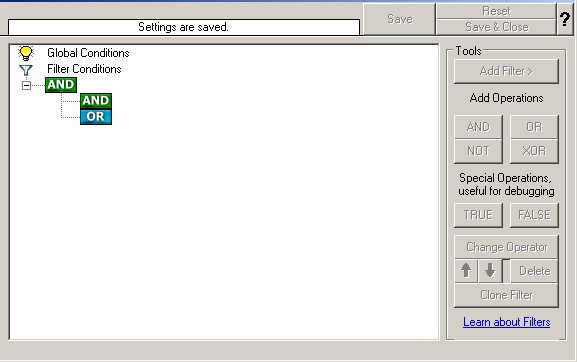Add an XOR operation
Screen dimensions: 577x362
(534, 151)
